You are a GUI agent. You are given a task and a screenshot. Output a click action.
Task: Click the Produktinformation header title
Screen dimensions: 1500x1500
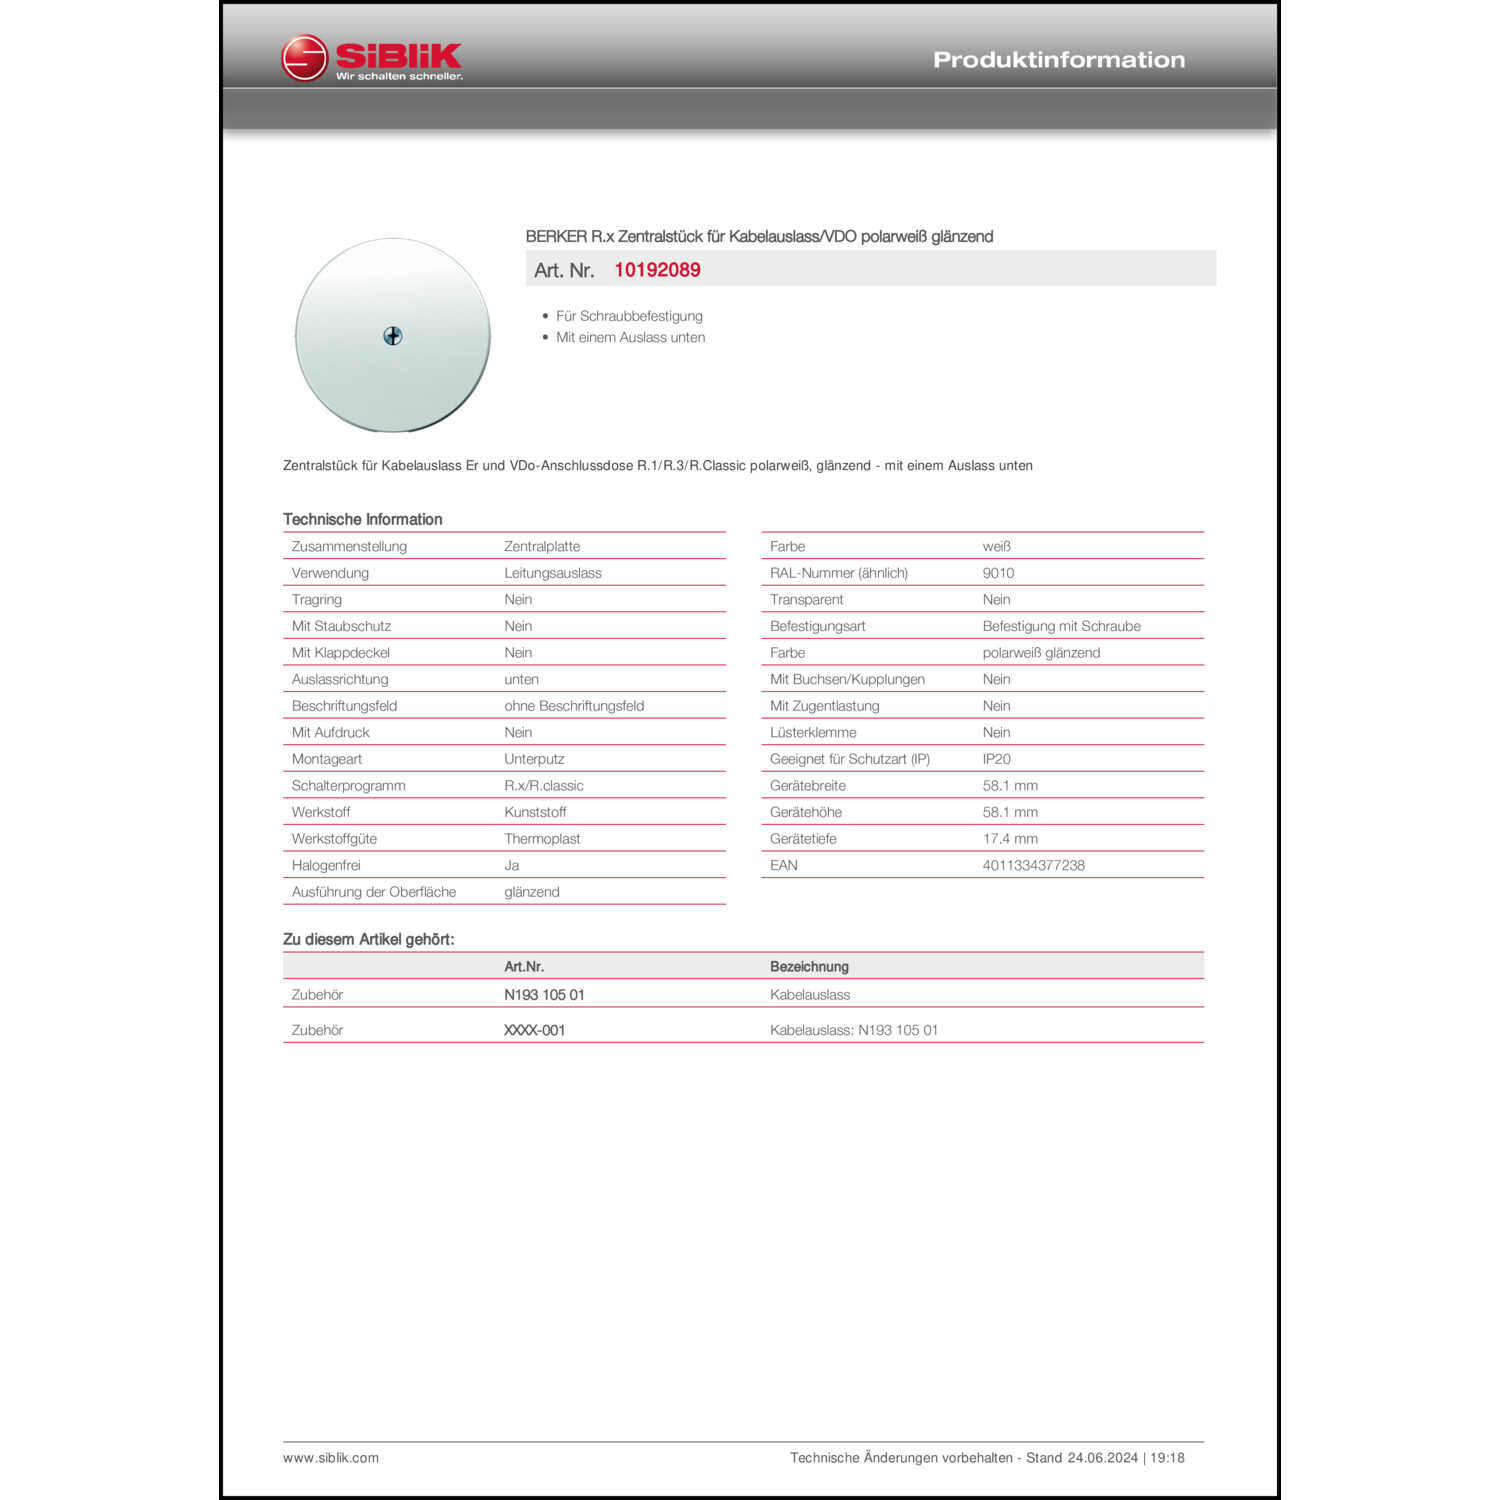pyautogui.click(x=1059, y=60)
